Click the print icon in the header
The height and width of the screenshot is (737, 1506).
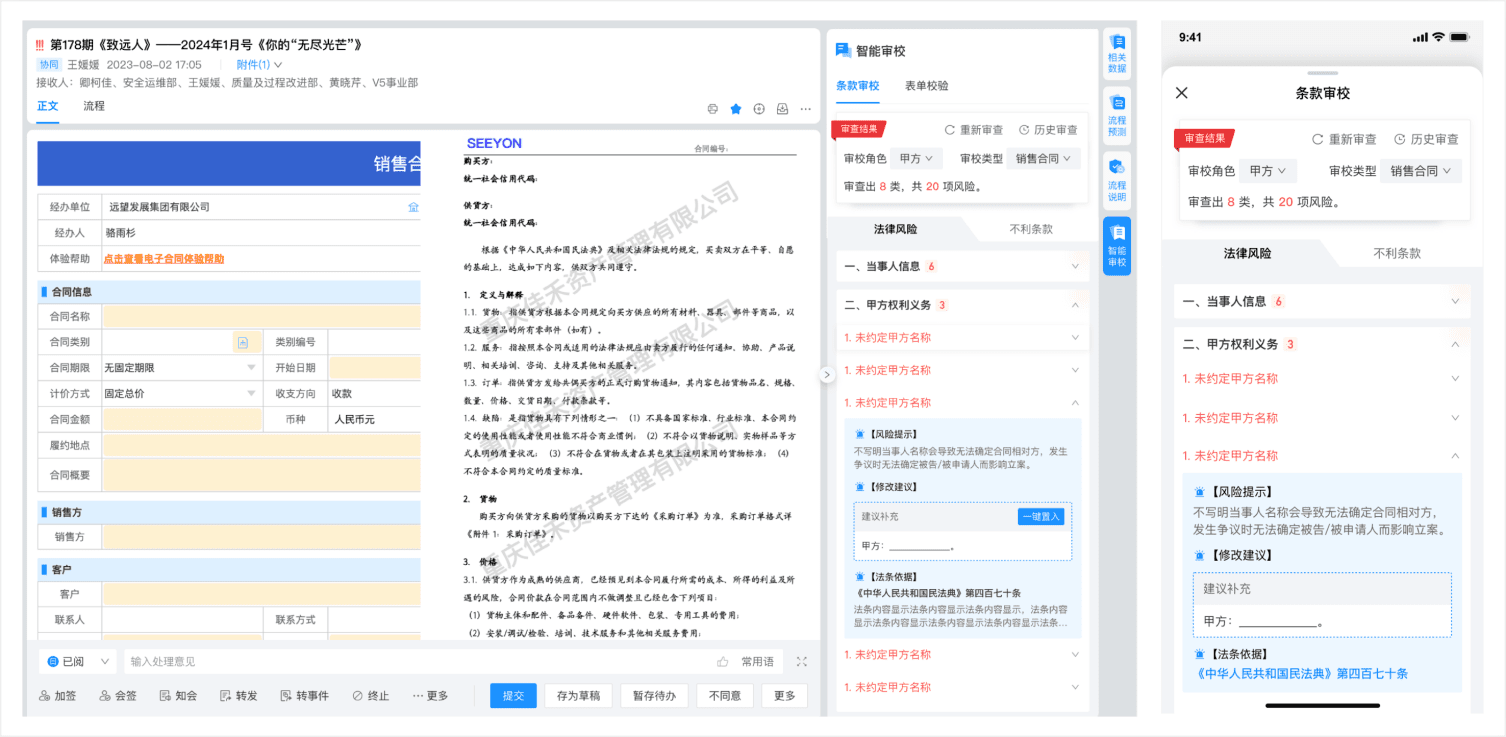pyautogui.click(x=713, y=109)
